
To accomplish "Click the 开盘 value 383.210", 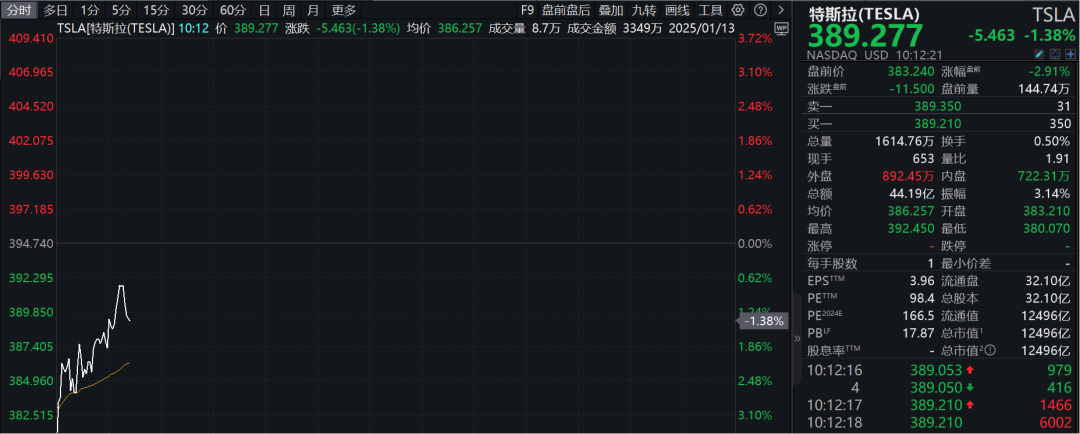I will click(x=1048, y=211).
